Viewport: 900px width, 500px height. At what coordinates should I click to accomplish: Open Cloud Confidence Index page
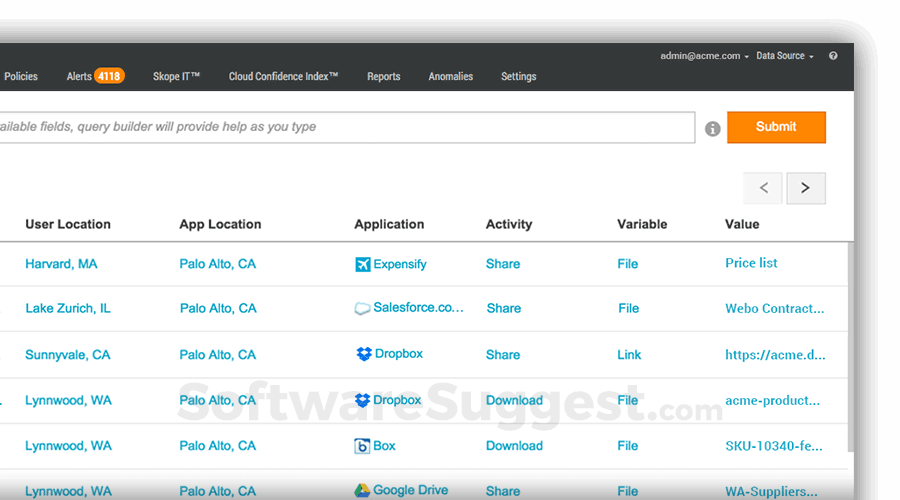click(284, 76)
